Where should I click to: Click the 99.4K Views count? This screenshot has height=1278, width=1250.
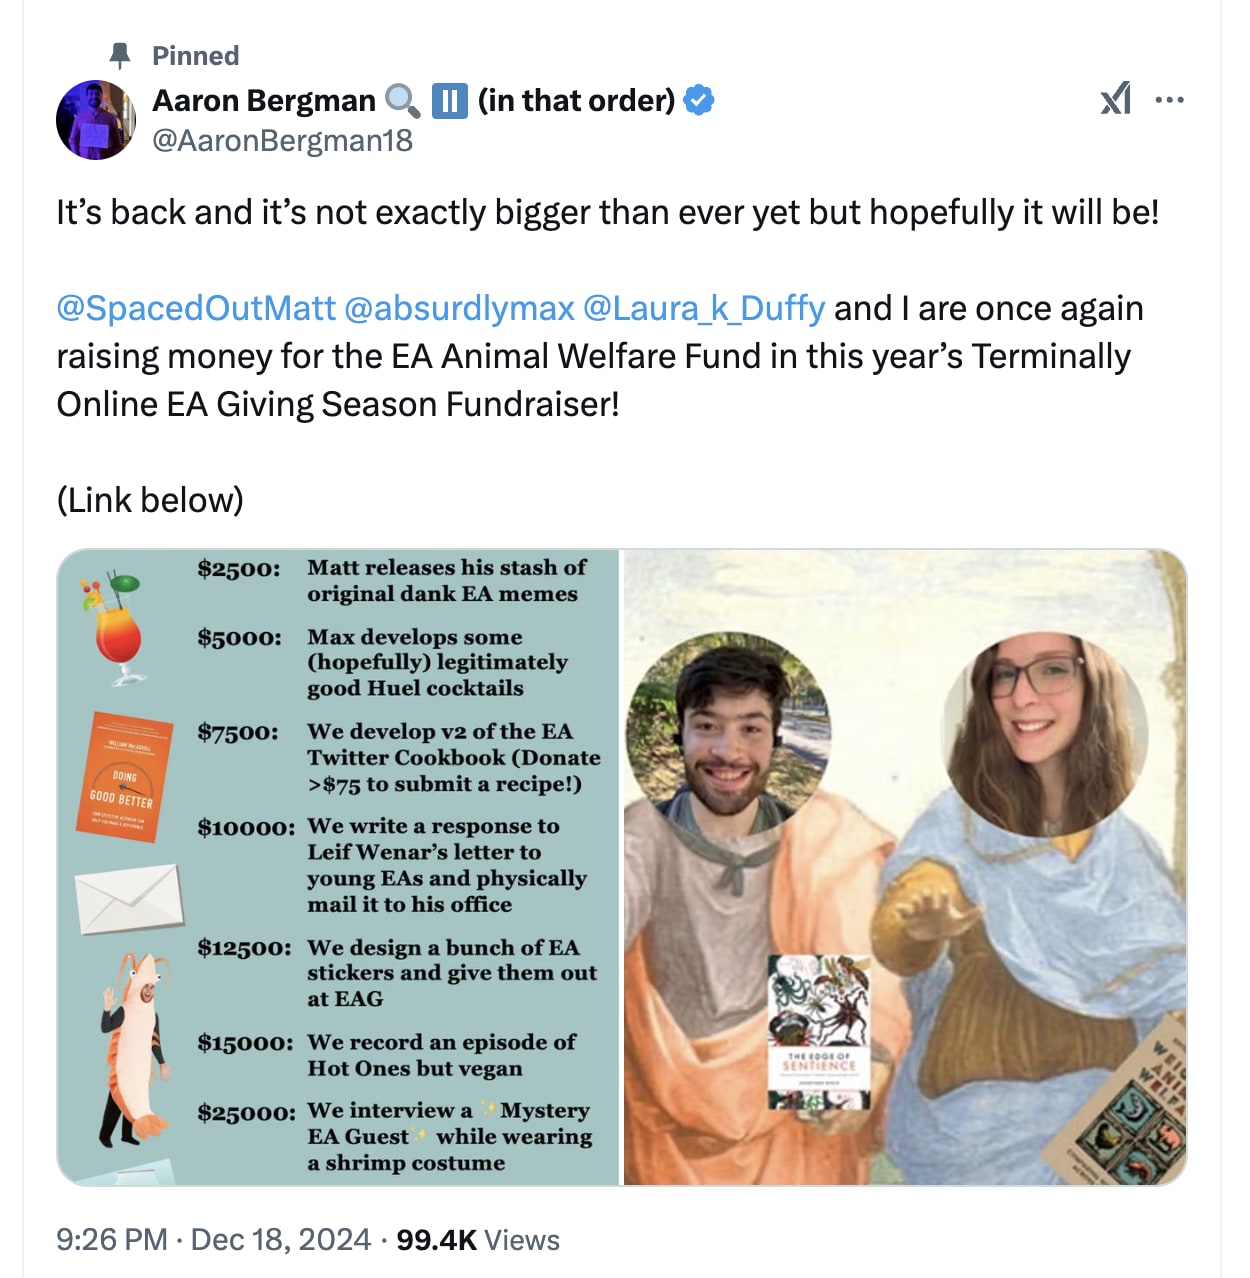coord(478,1240)
